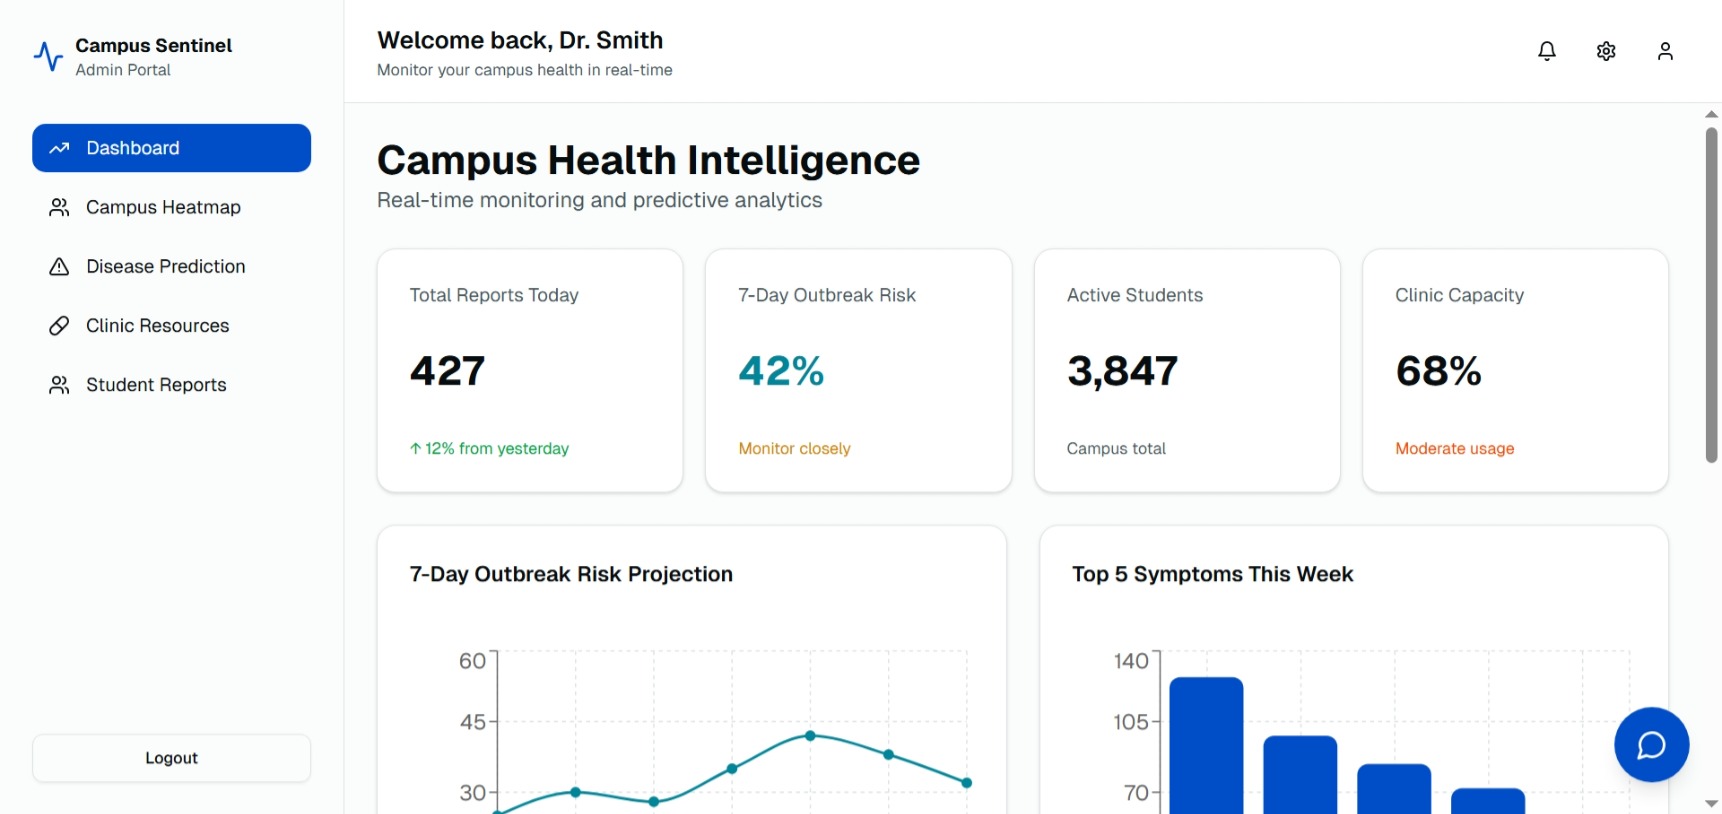Switch to Student Reports view
Viewport: 1722px width, 814px height.
click(156, 384)
